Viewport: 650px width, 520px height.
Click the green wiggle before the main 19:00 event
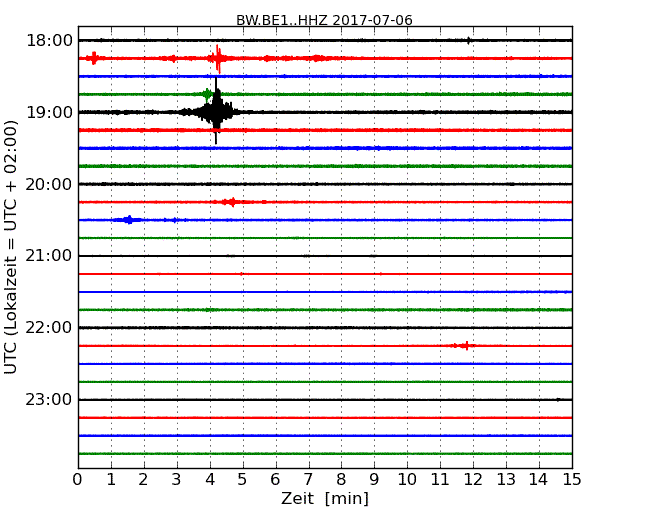pos(207,95)
